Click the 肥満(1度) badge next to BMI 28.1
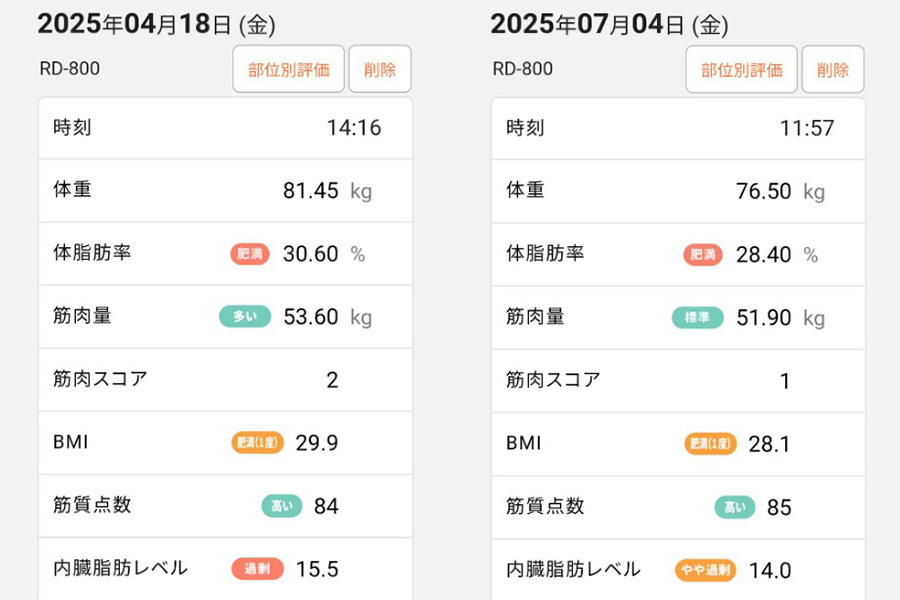The width and height of the screenshot is (900, 600). click(710, 444)
